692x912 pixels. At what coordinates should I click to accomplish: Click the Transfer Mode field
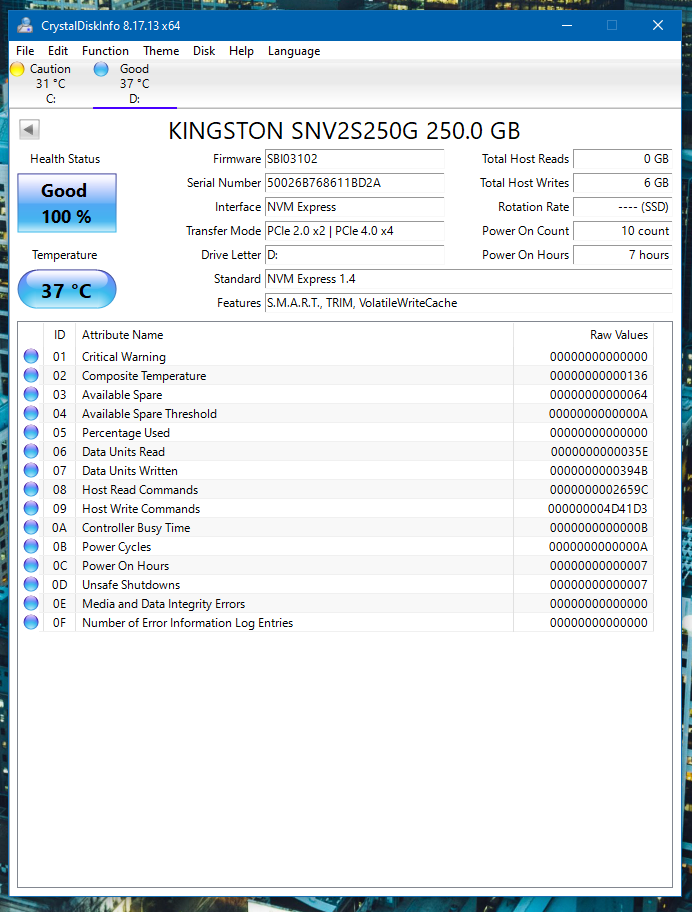pos(354,231)
